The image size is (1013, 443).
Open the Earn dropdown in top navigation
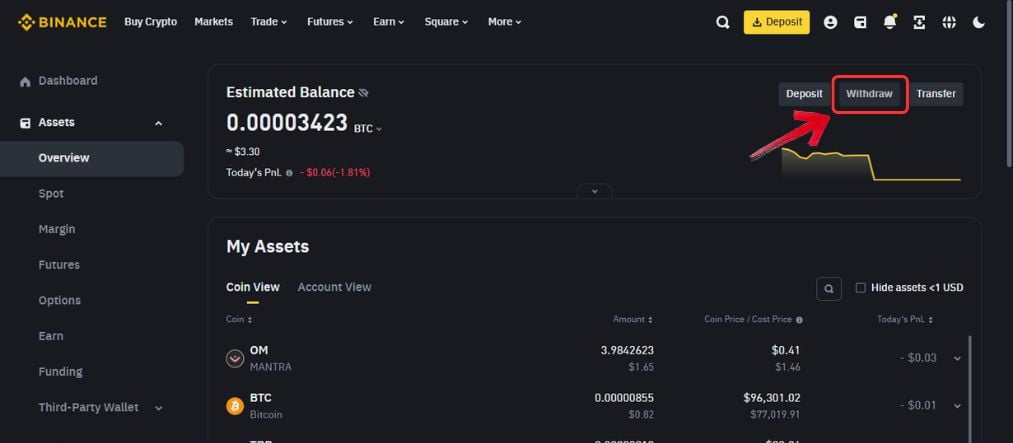pos(389,22)
